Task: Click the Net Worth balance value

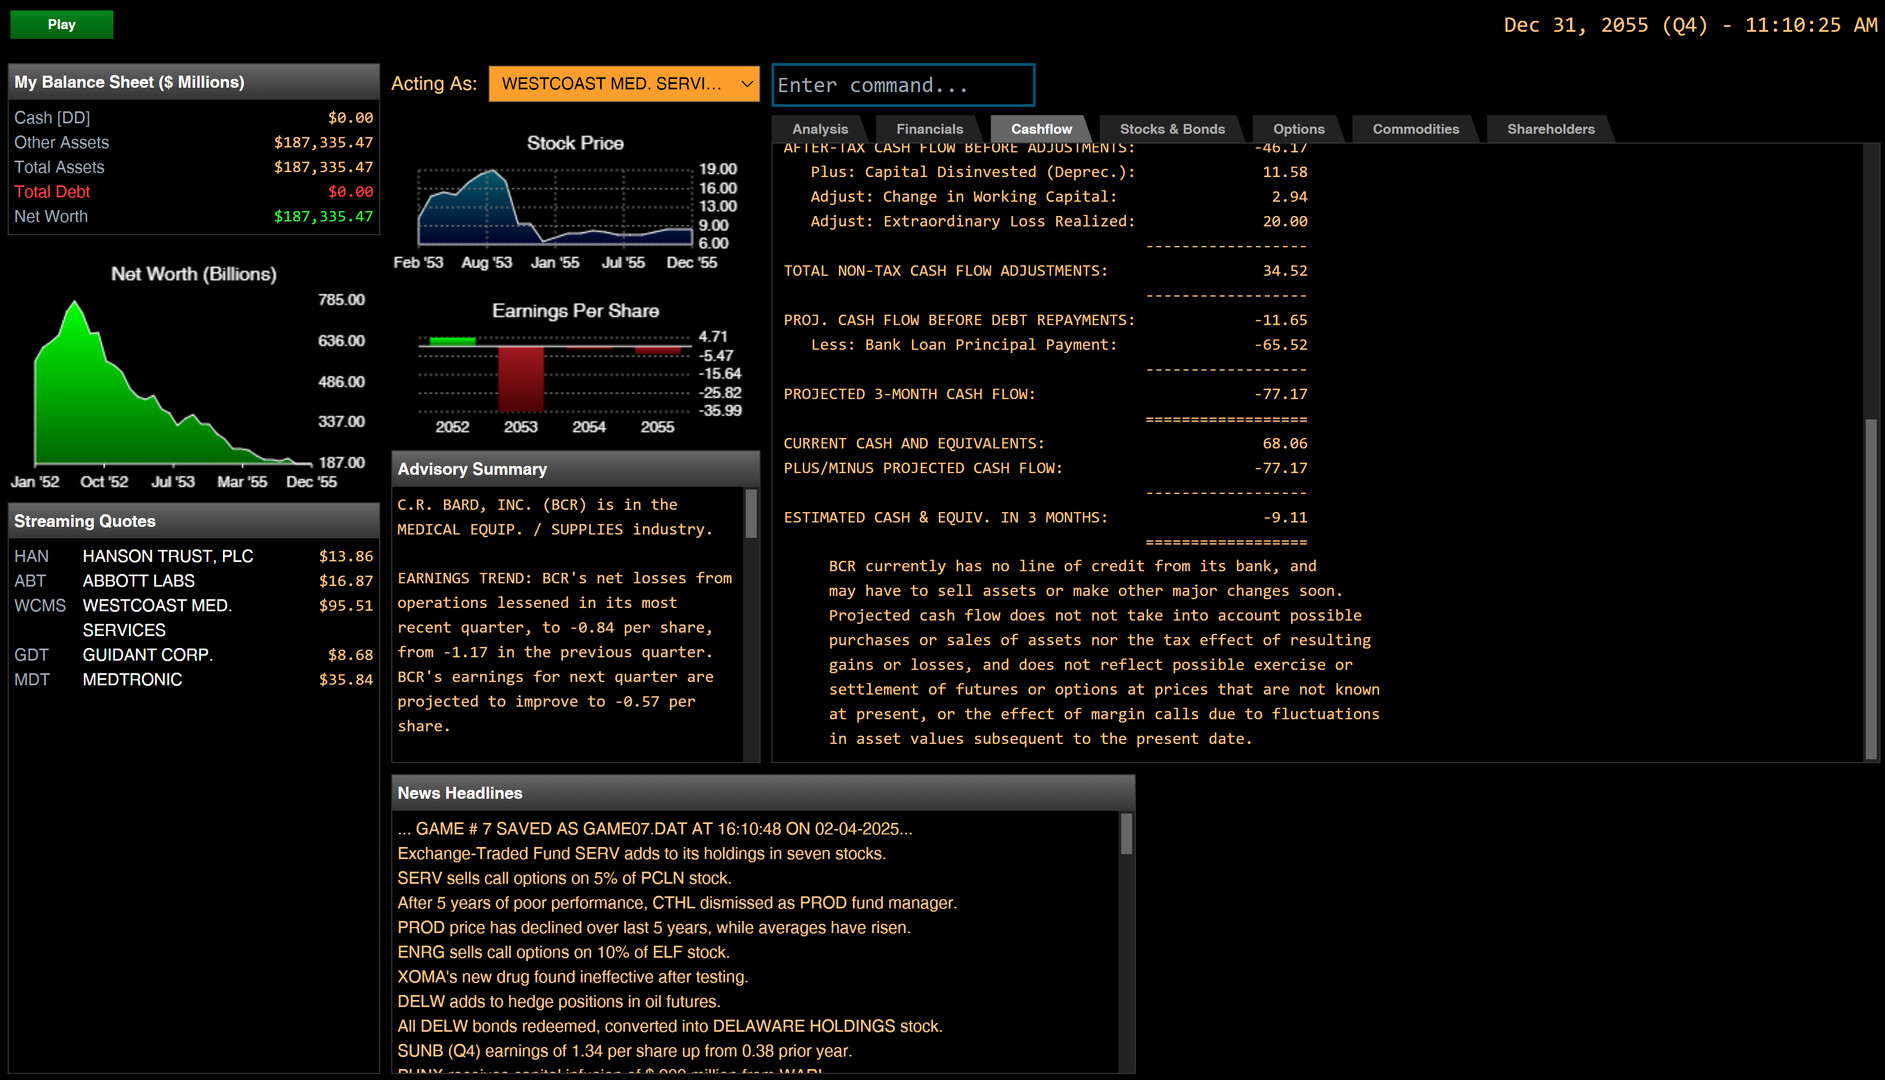Action: click(x=323, y=217)
